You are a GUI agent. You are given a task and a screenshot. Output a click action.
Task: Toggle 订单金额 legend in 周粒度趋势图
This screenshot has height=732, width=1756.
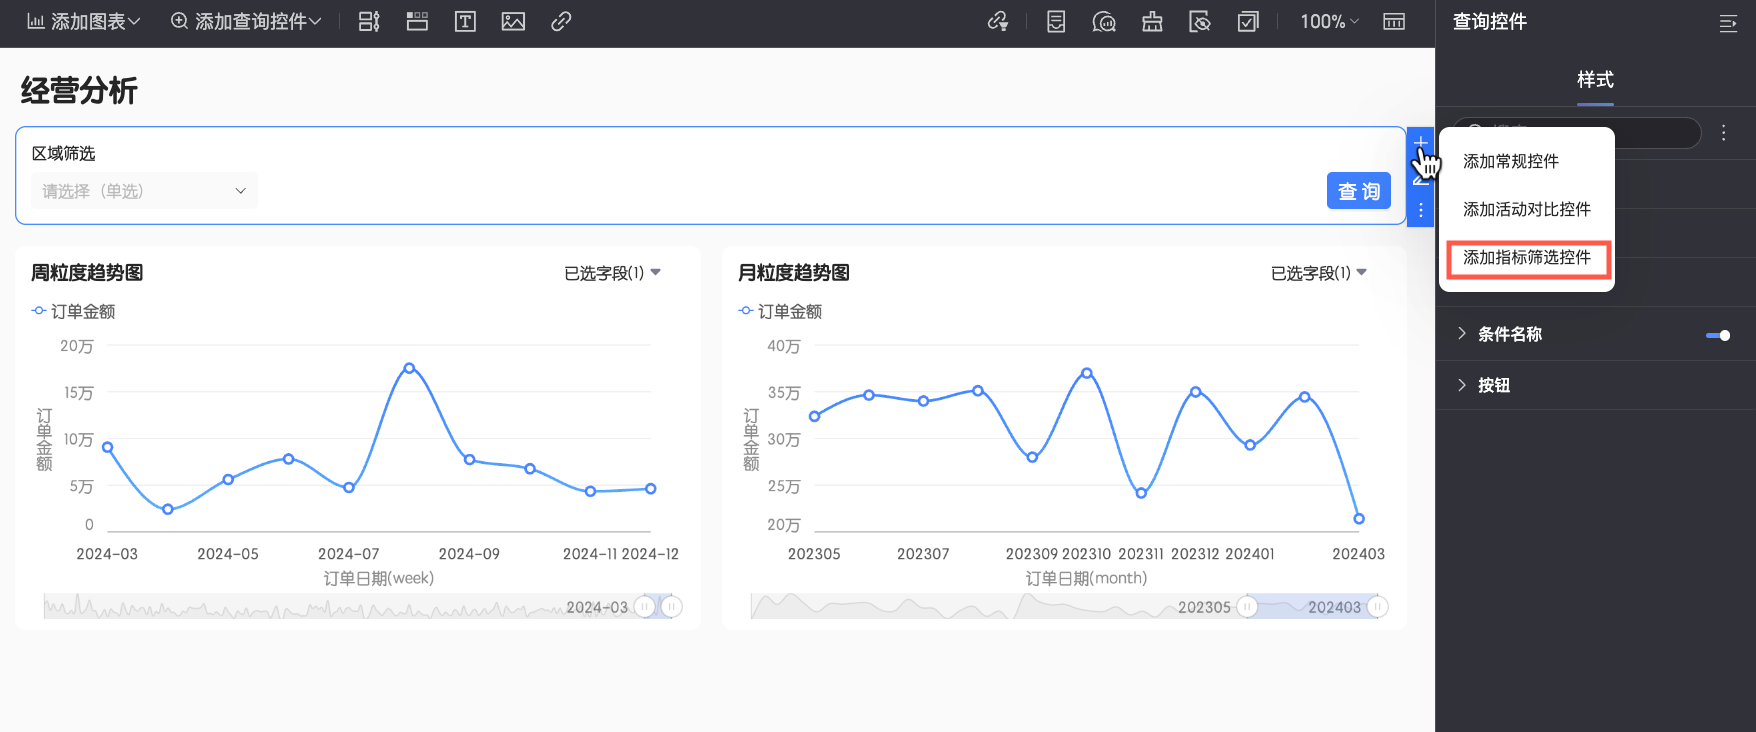tap(74, 311)
